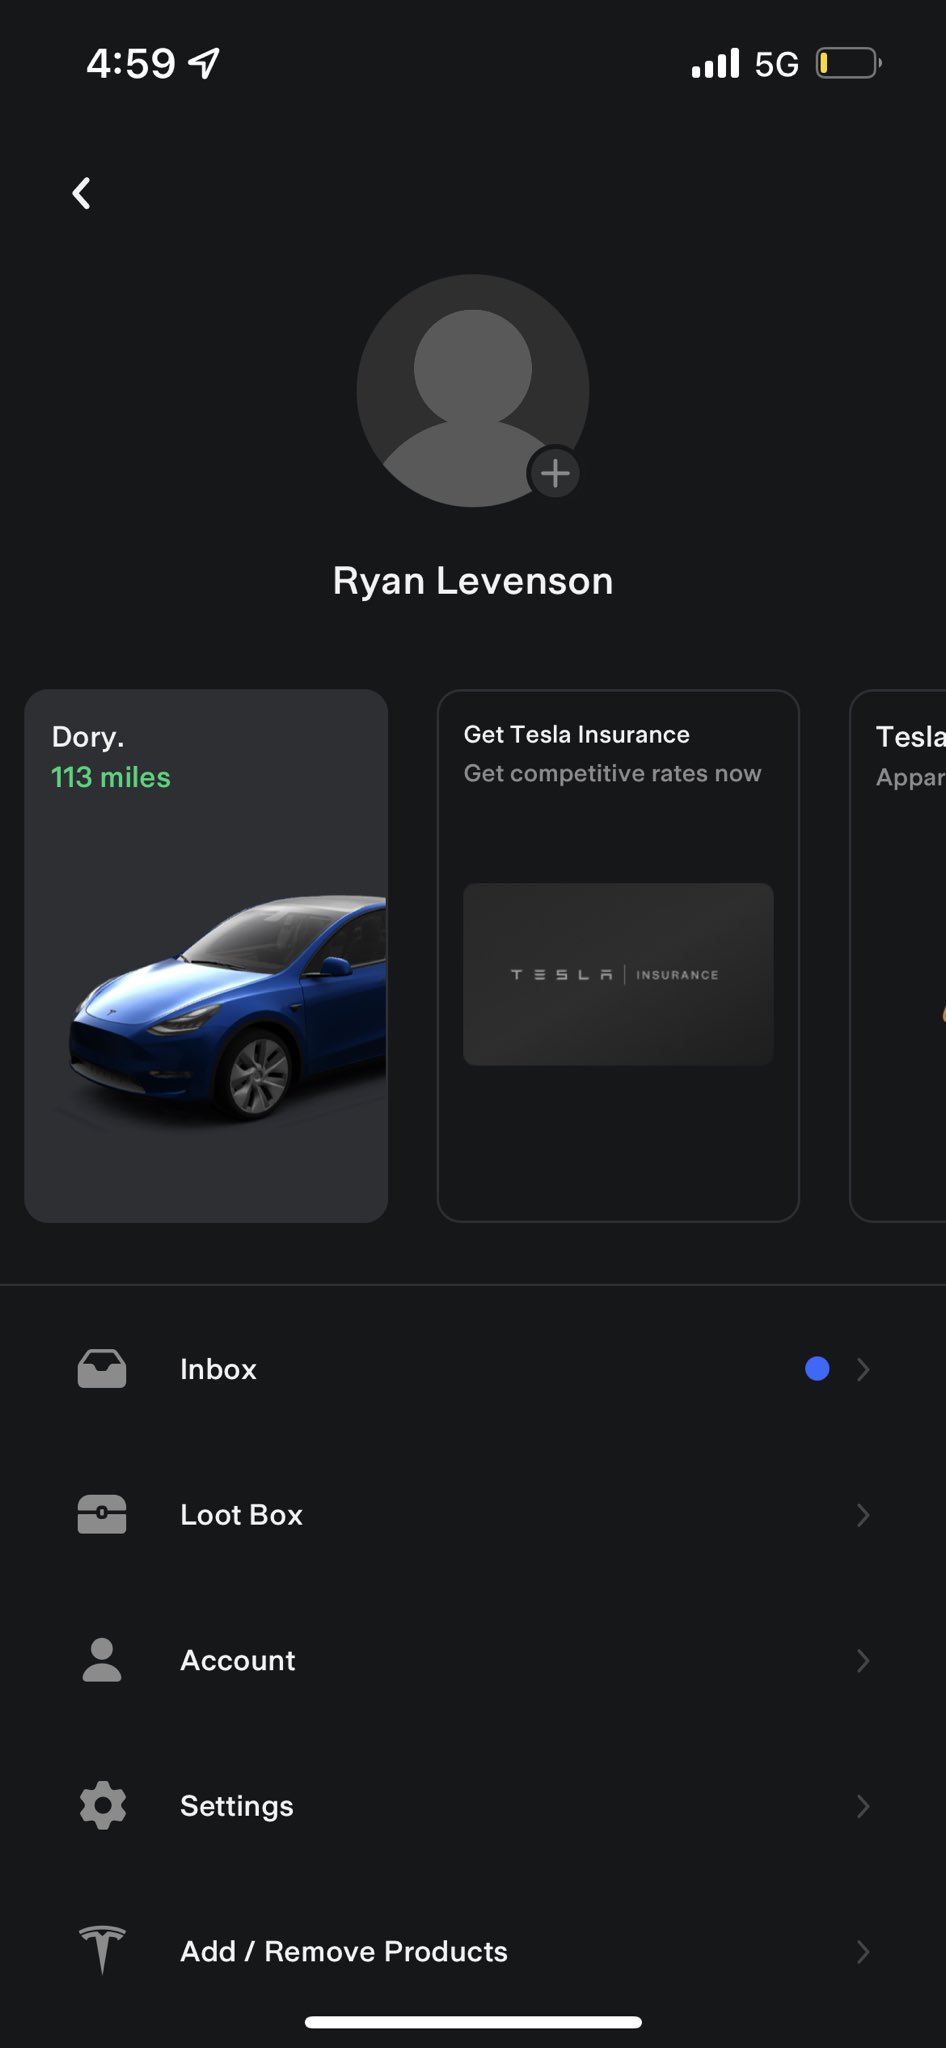Tap the location arrow in status bar
Screen dimensions: 946x2048
point(204,63)
